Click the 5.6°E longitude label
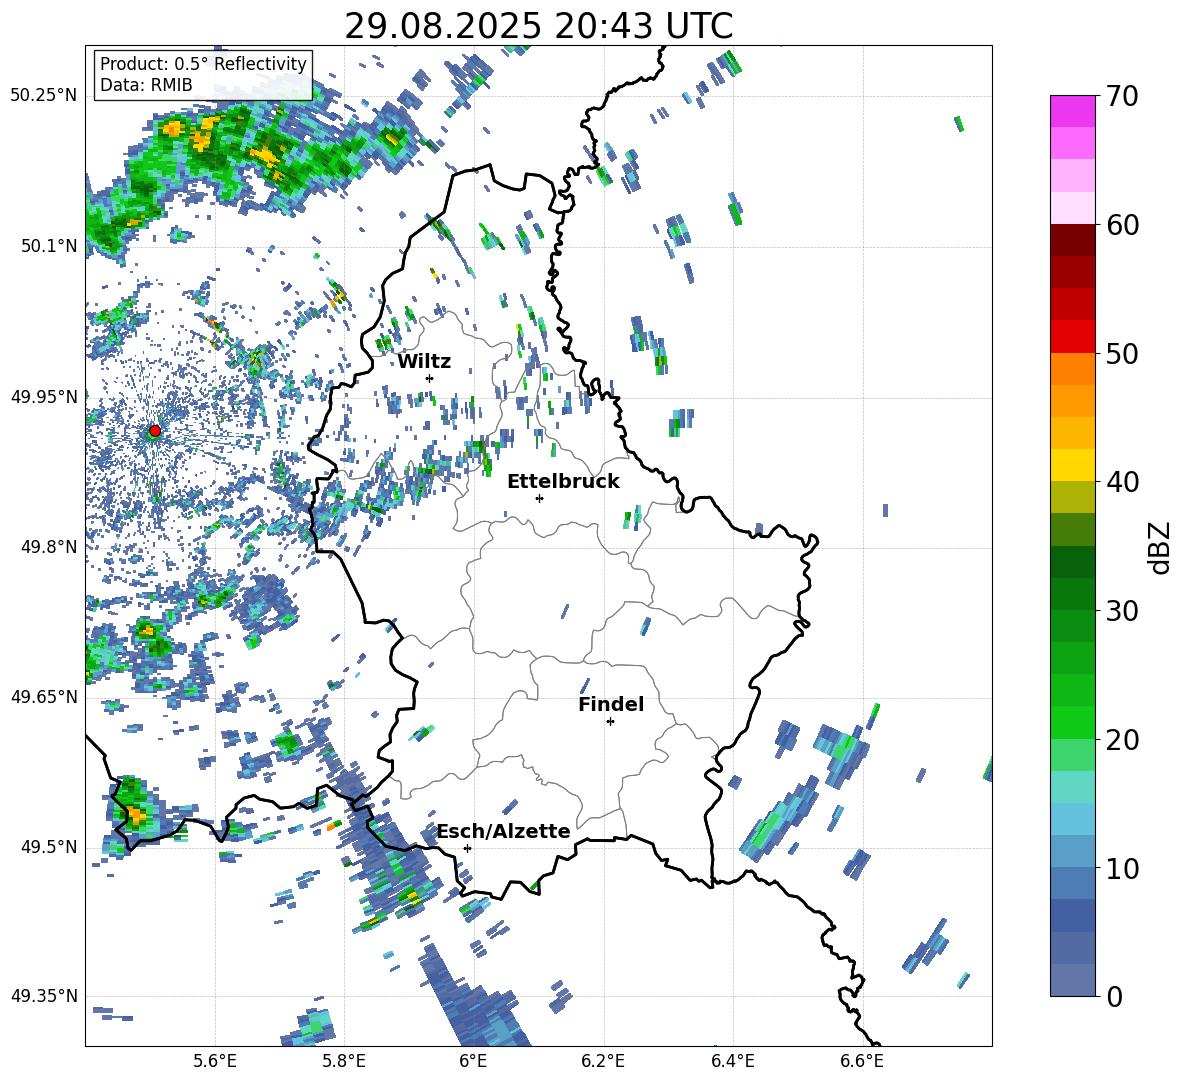Viewport: 1184px width, 1081px height. point(215,1061)
